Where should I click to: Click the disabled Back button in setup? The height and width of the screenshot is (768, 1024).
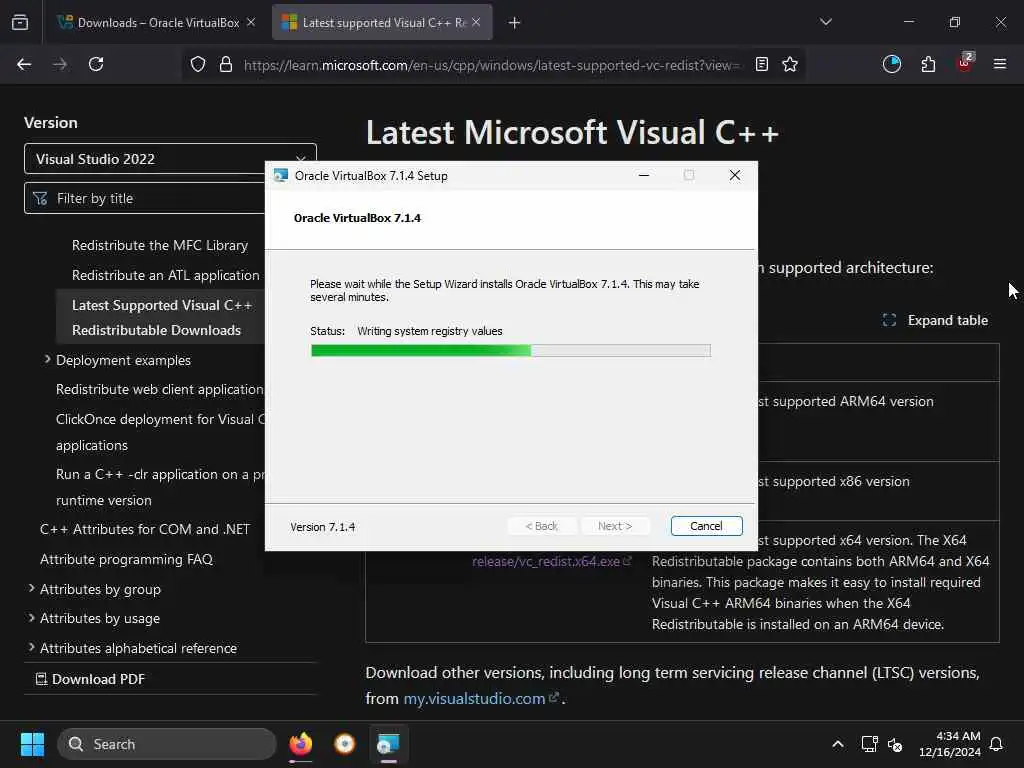541,526
